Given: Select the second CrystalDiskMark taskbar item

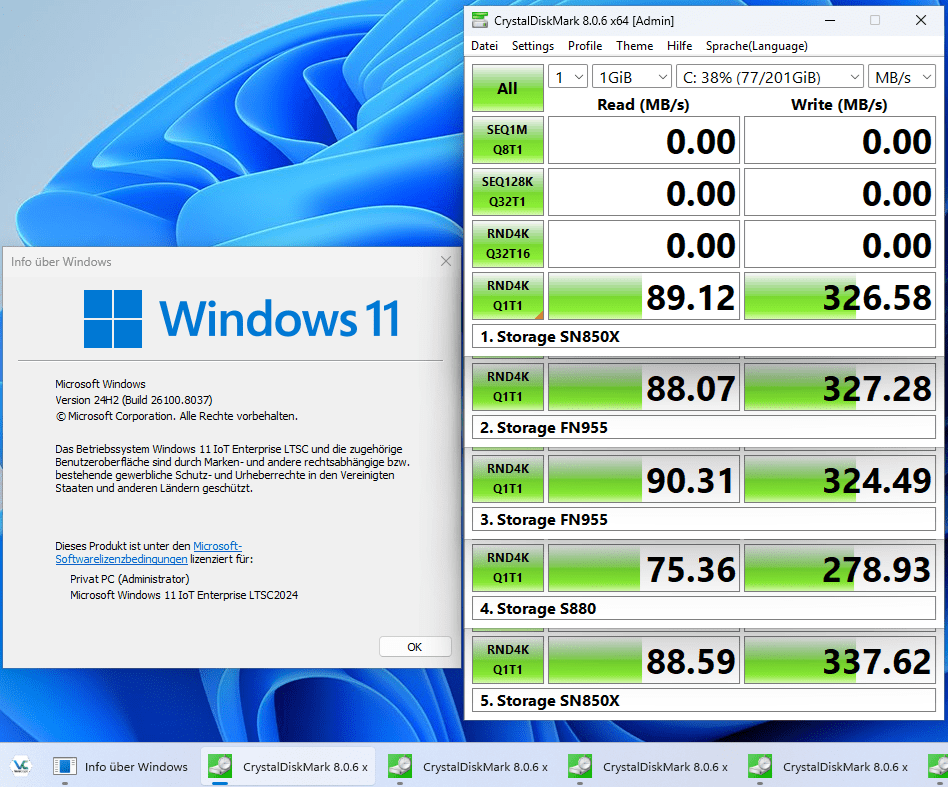Looking at the screenshot, I should click(468, 766).
